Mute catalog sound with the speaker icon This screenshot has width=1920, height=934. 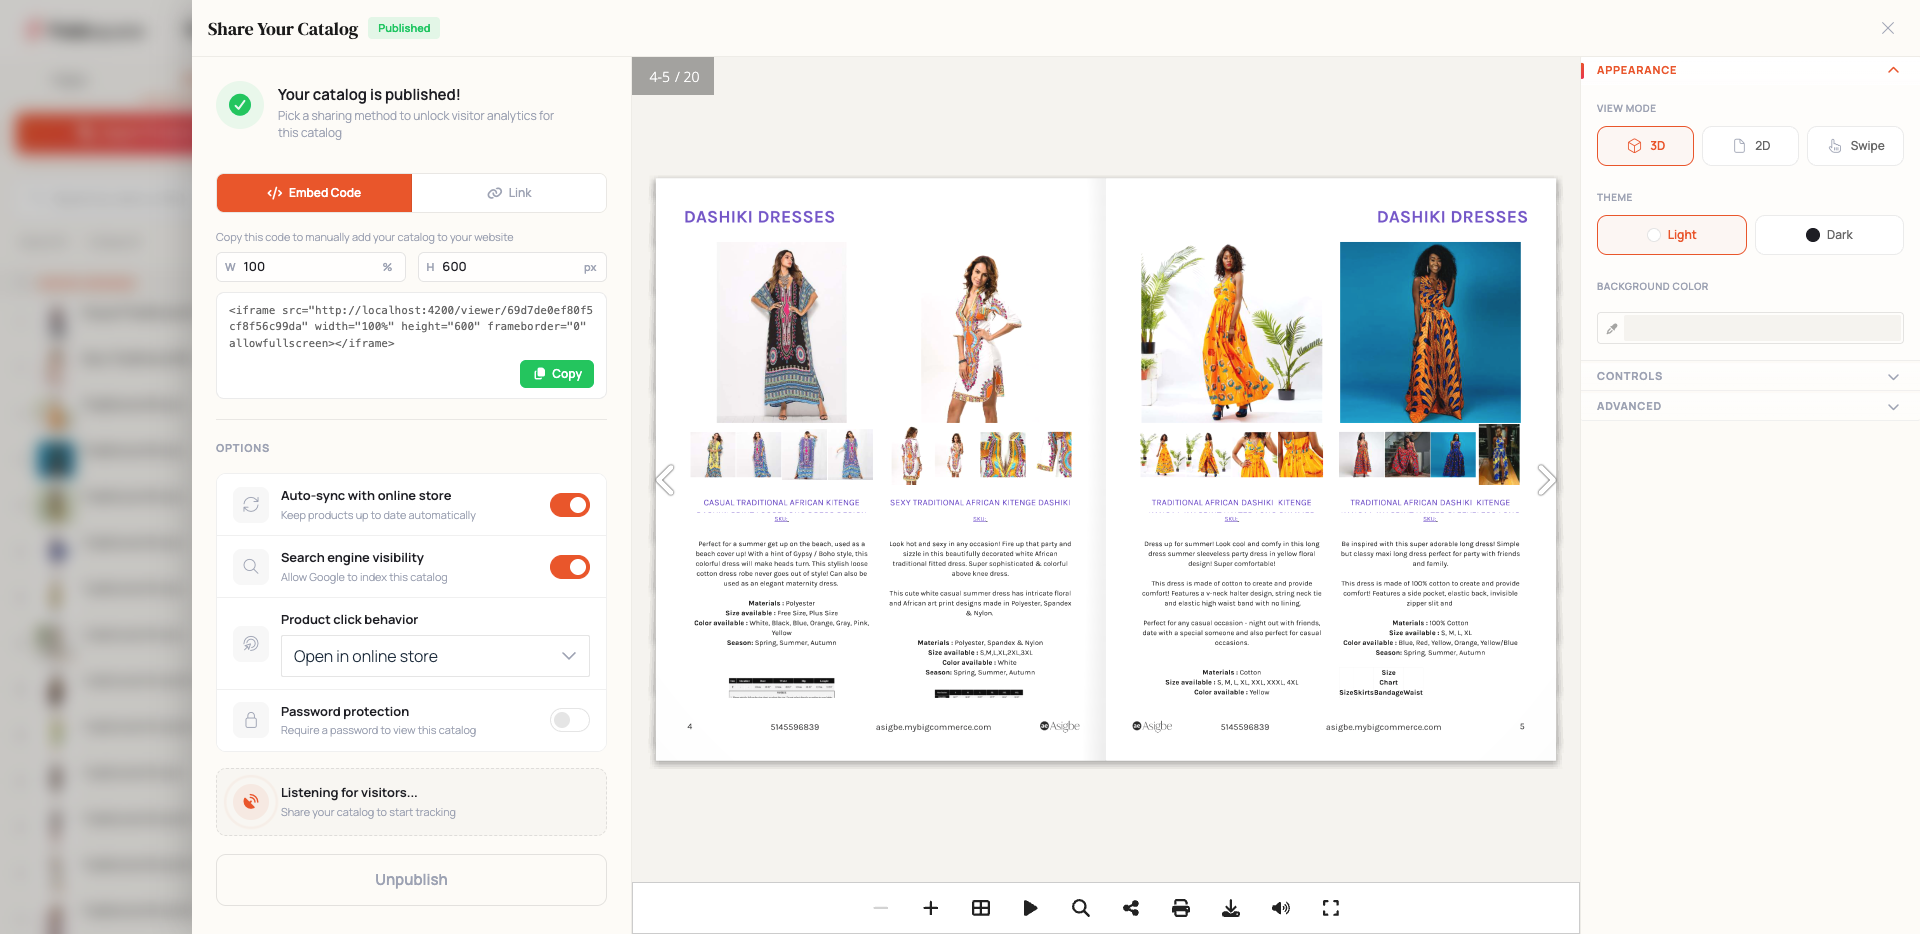[x=1281, y=908]
